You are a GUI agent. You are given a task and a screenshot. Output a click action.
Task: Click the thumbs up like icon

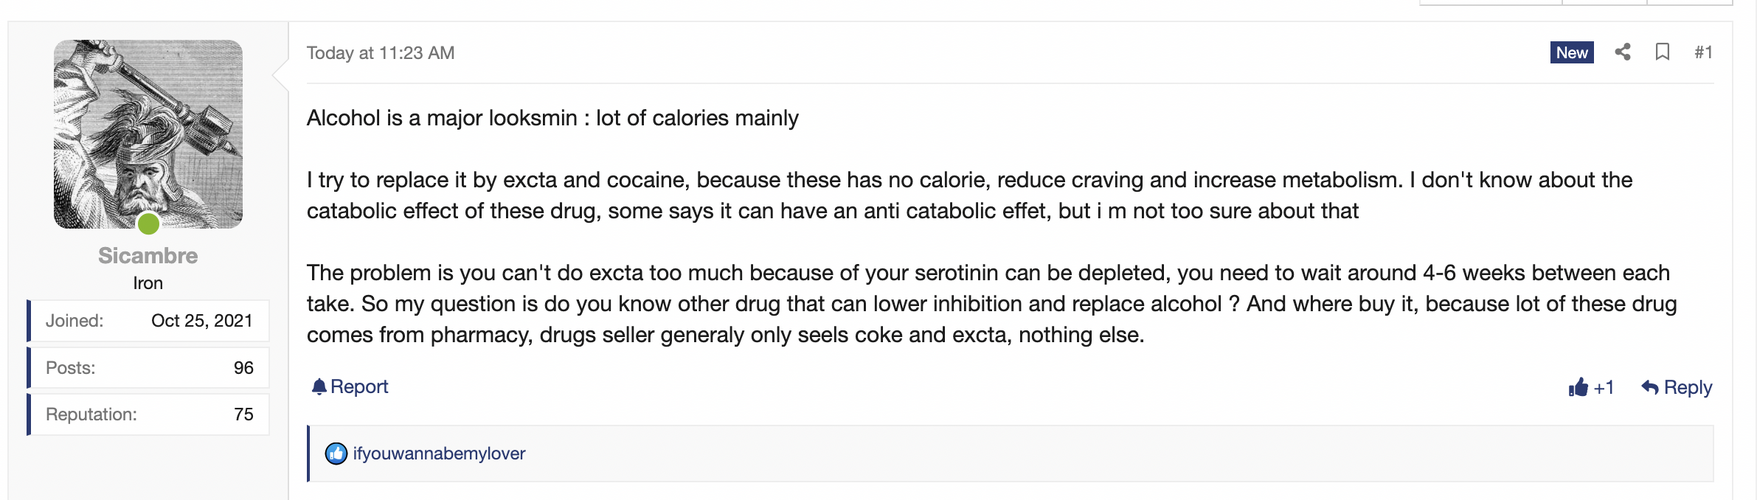click(1578, 387)
